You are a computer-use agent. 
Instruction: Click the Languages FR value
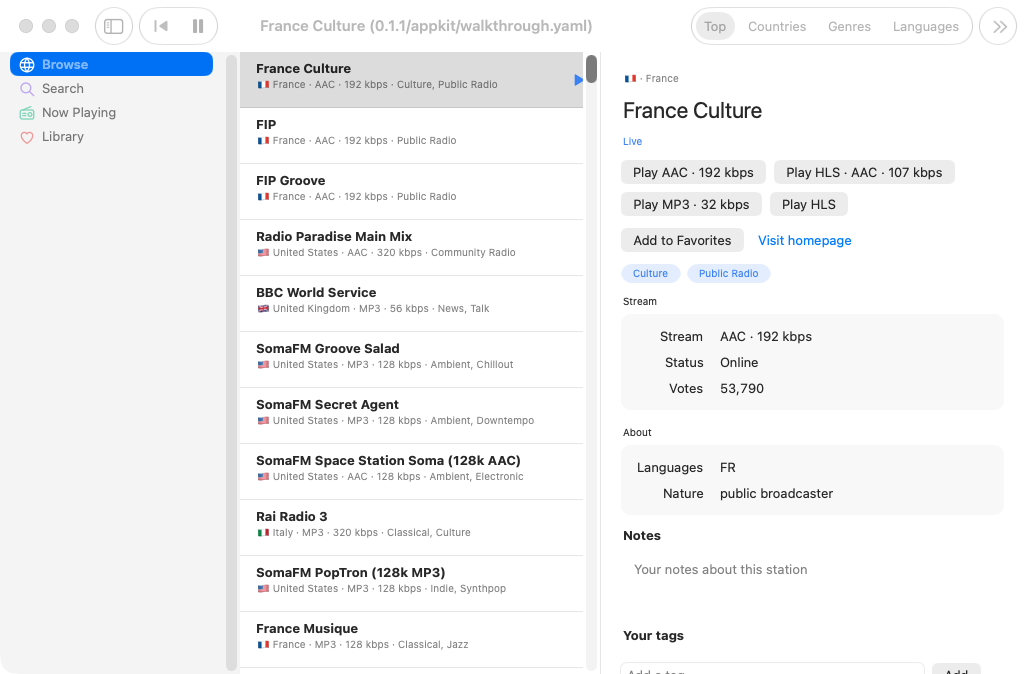pyautogui.click(x=728, y=468)
